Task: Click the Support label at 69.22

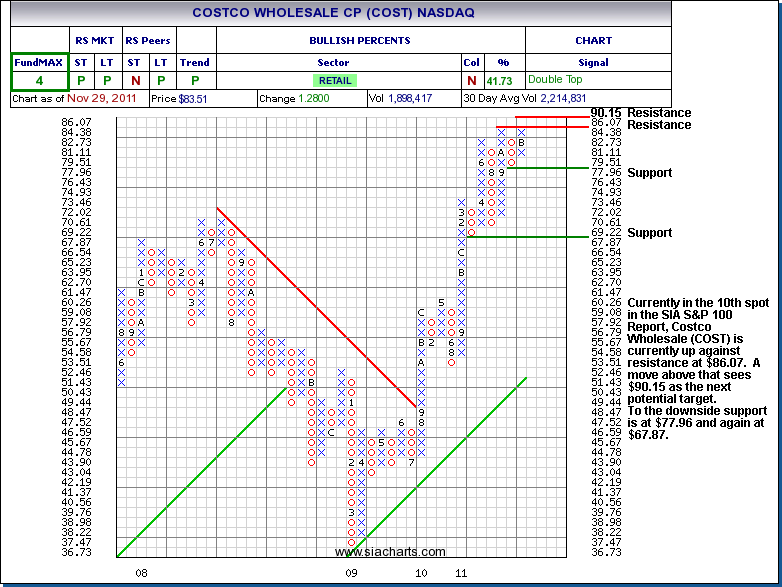Action: [649, 233]
